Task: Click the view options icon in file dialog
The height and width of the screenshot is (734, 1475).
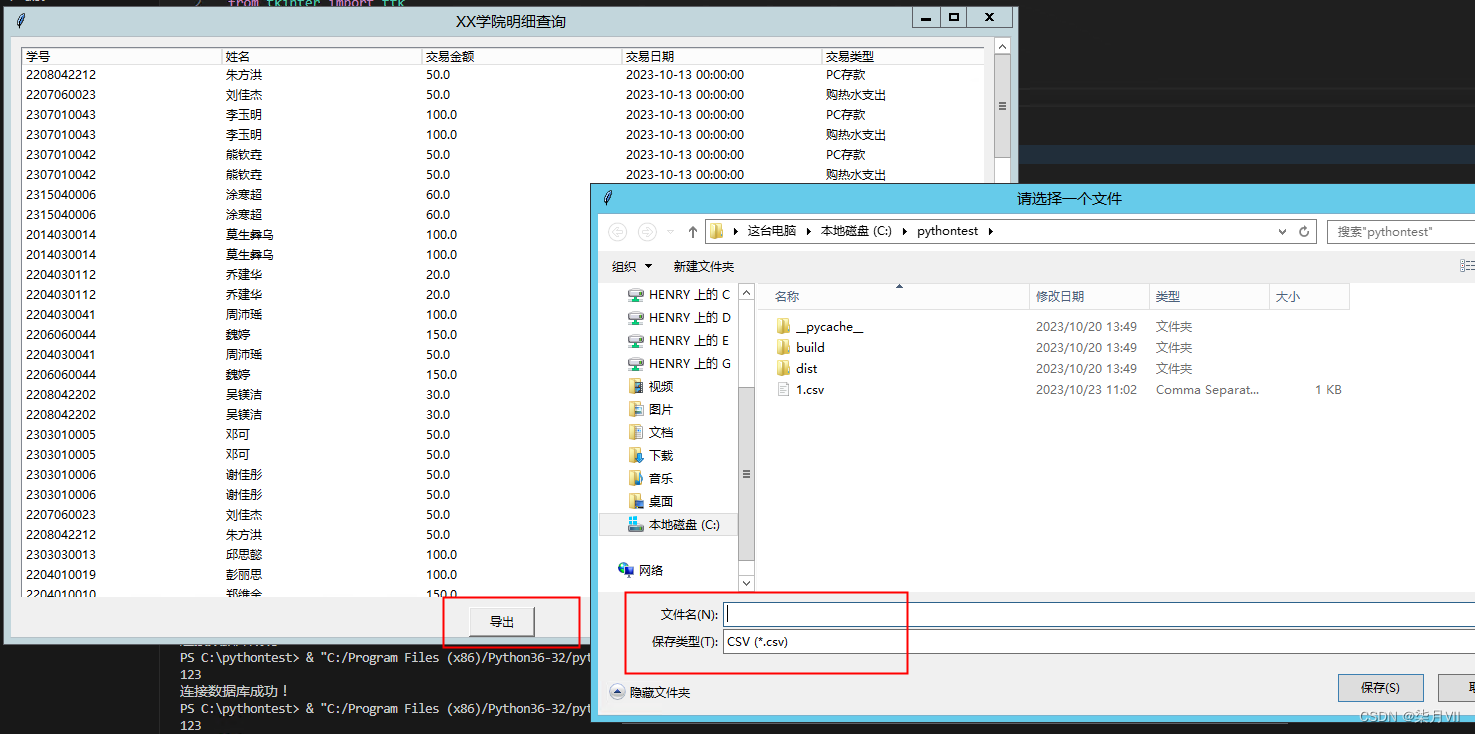Action: 1467,266
